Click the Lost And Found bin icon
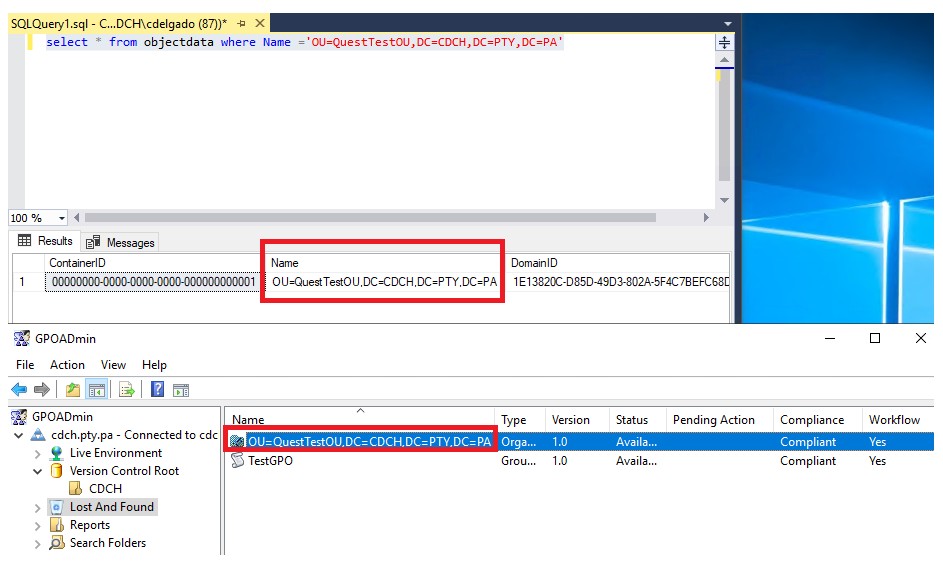943x568 pixels. point(56,507)
